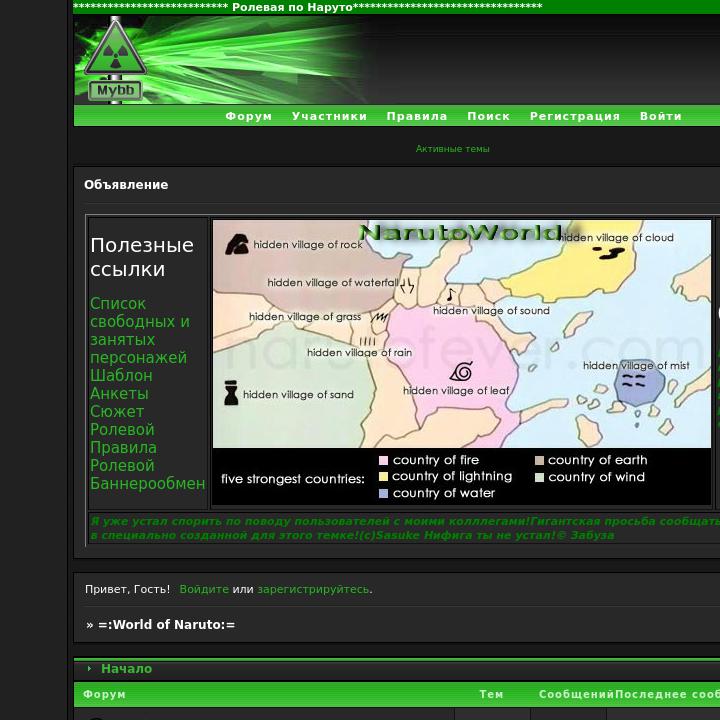Open the Шаблон Анкеты link
The image size is (720, 720).
coord(121,384)
